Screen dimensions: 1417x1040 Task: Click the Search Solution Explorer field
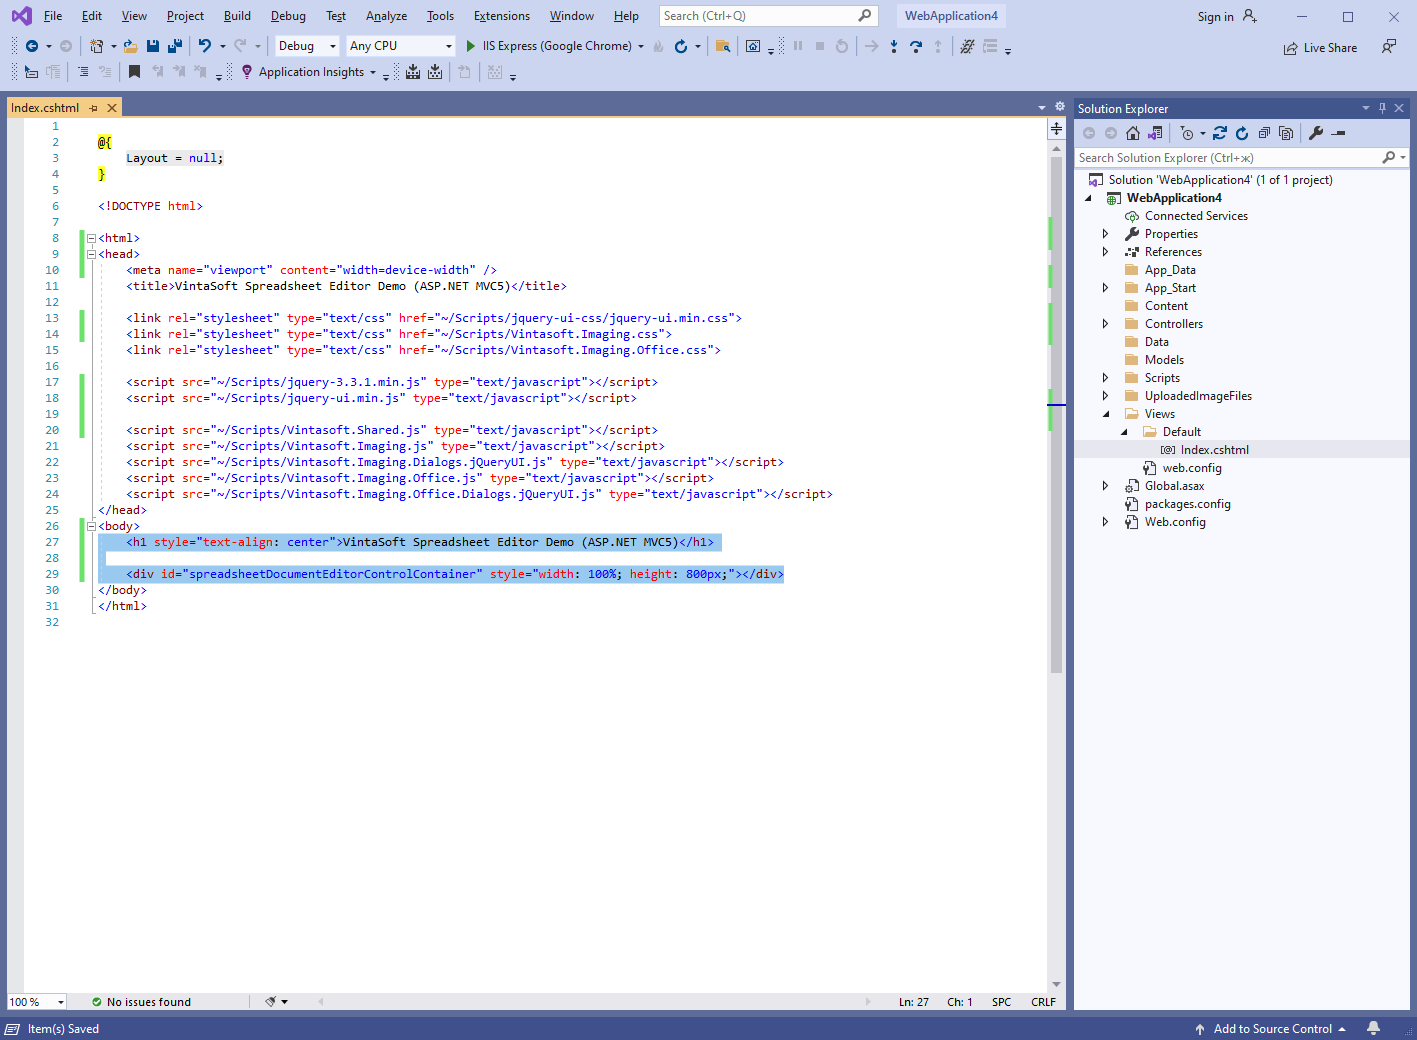[x=1226, y=158]
